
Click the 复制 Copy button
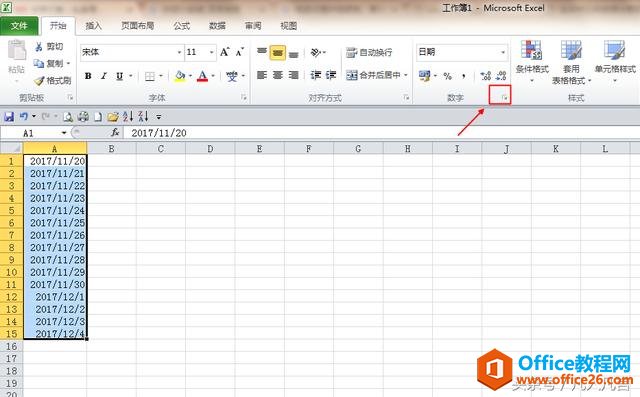click(x=49, y=64)
